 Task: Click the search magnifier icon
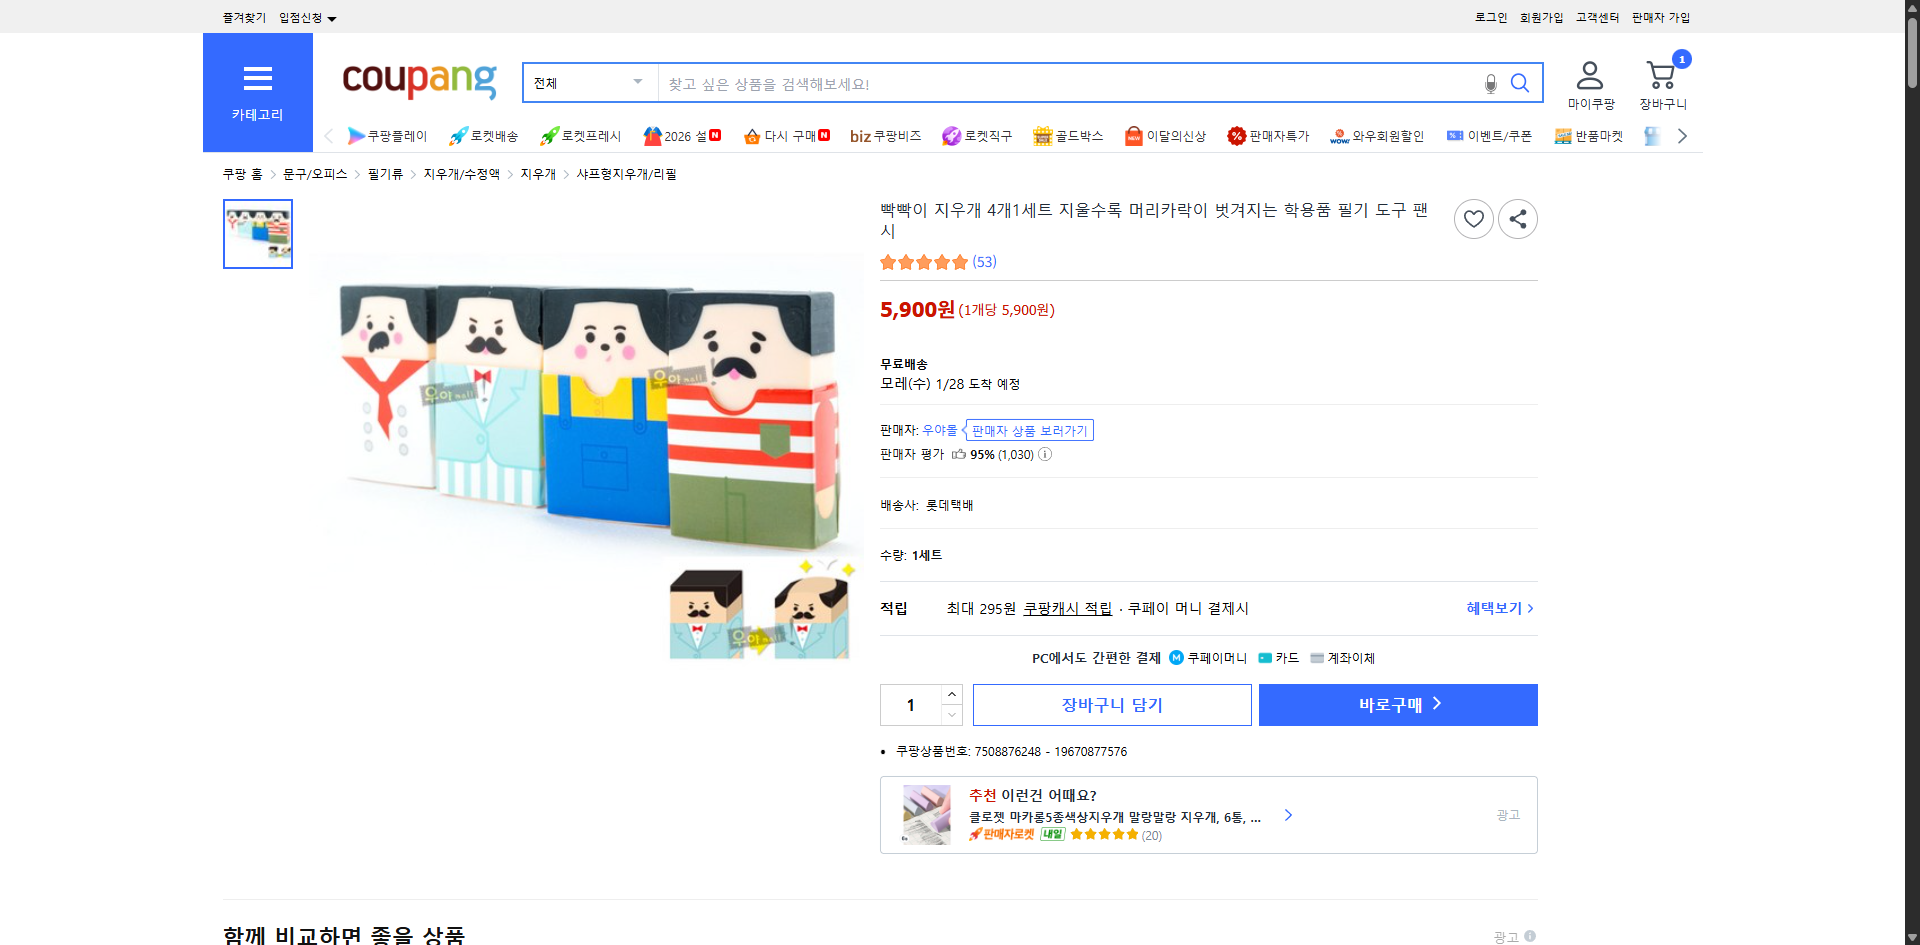1519,84
